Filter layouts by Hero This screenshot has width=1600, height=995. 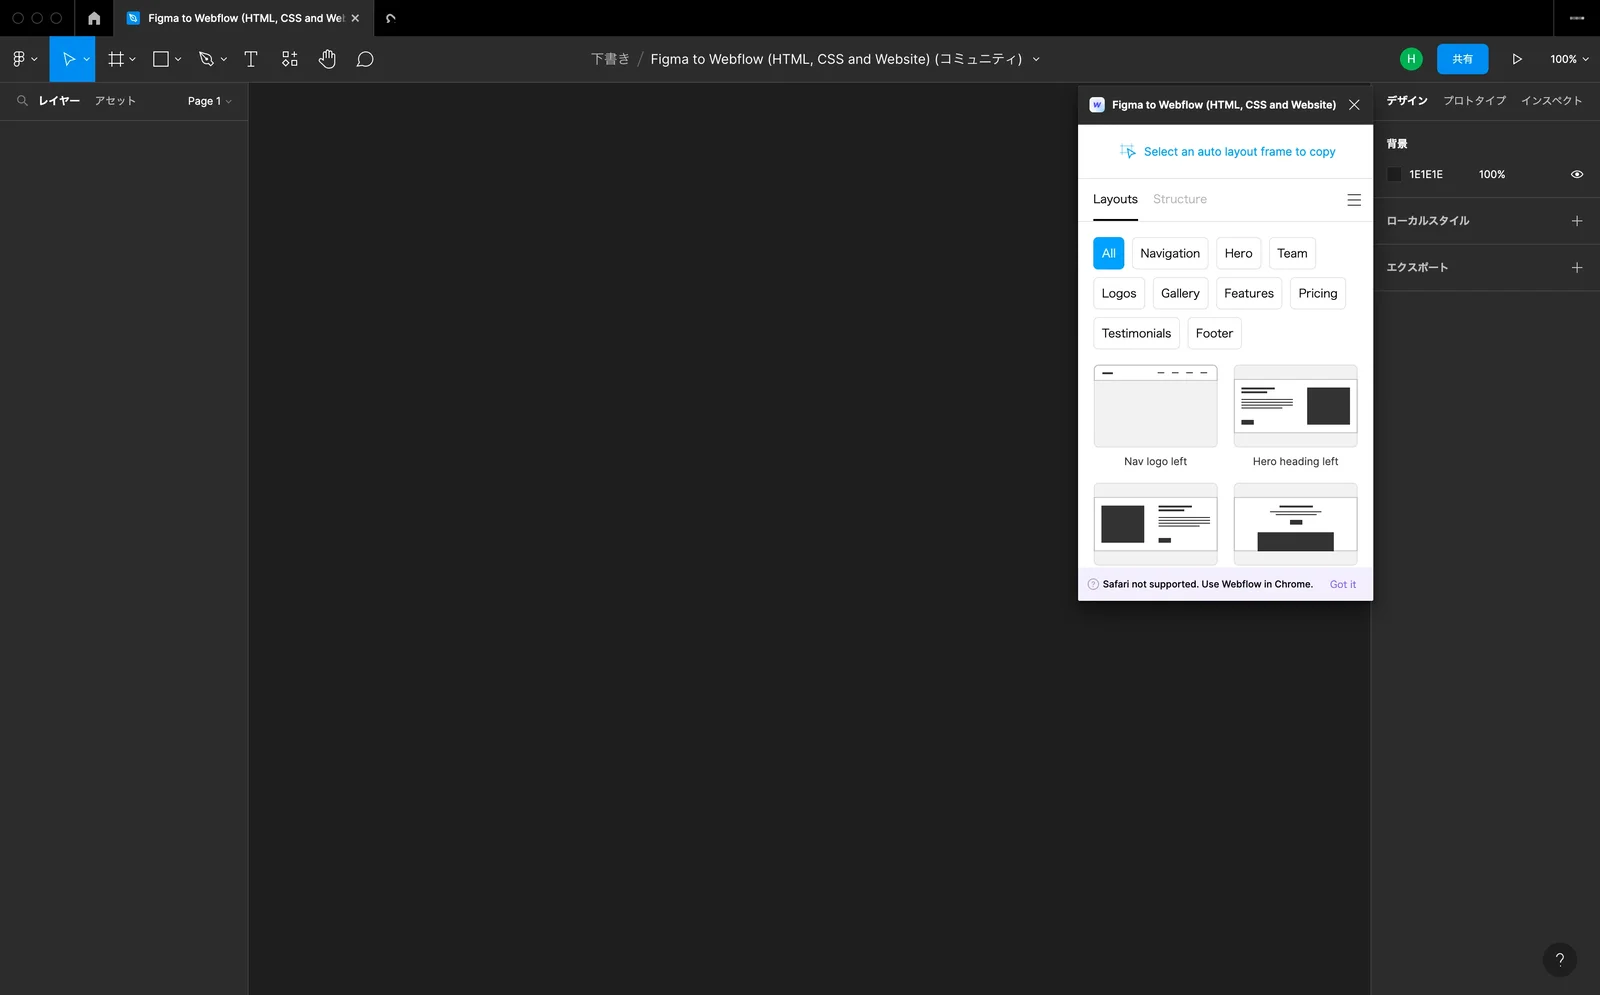pos(1238,253)
